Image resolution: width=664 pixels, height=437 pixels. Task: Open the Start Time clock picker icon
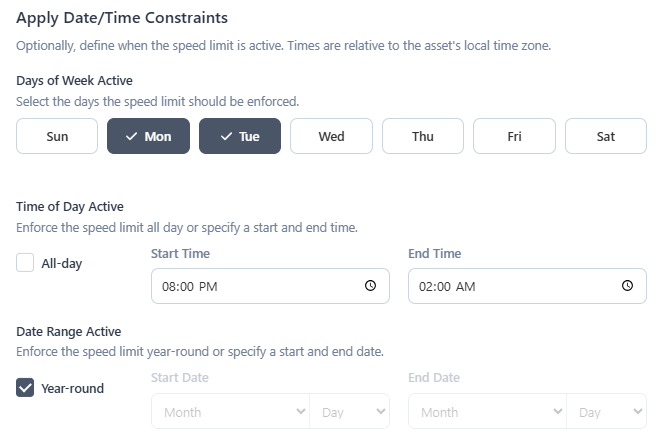click(371, 286)
